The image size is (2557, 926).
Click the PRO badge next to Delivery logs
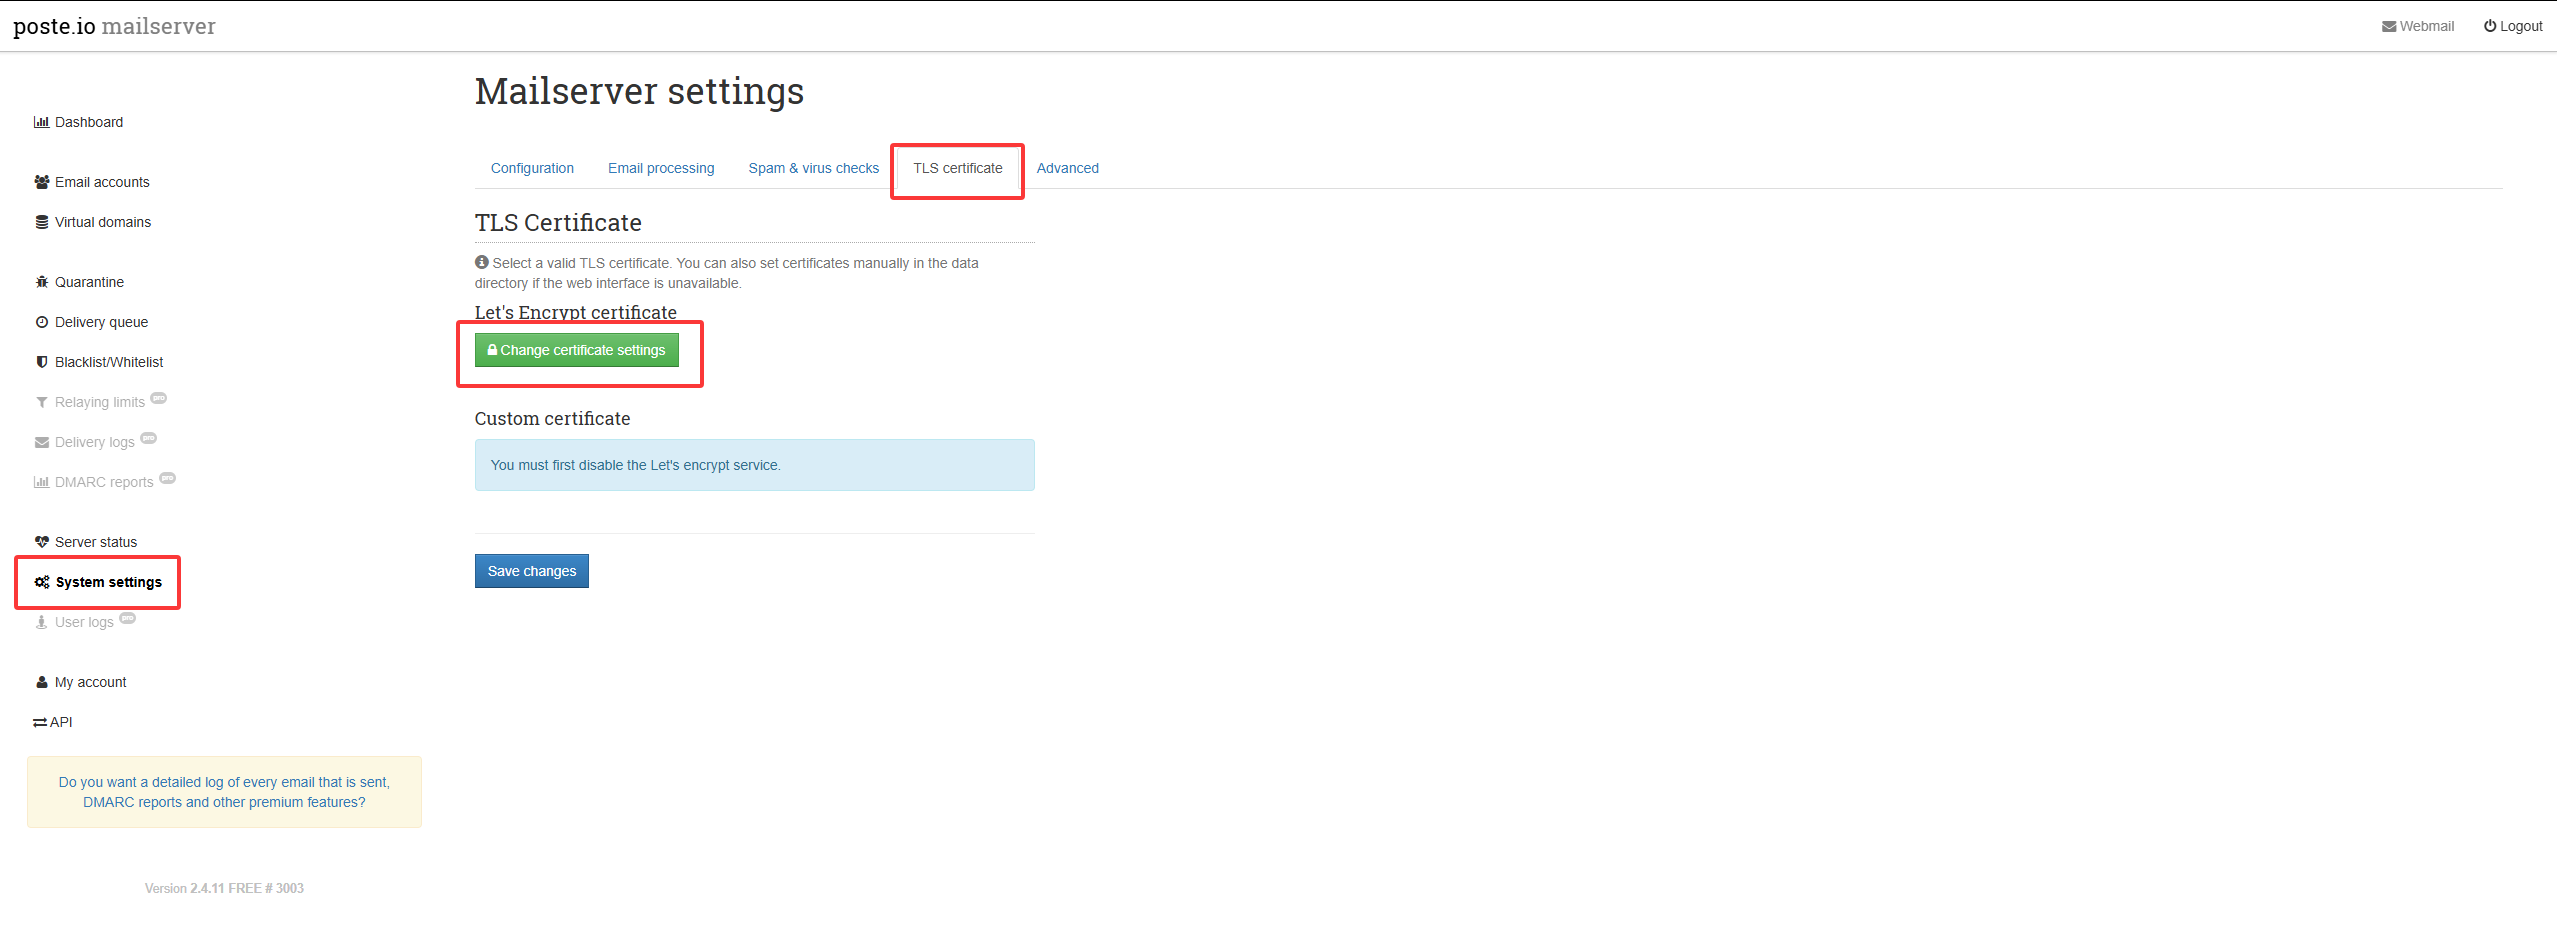coord(149,438)
